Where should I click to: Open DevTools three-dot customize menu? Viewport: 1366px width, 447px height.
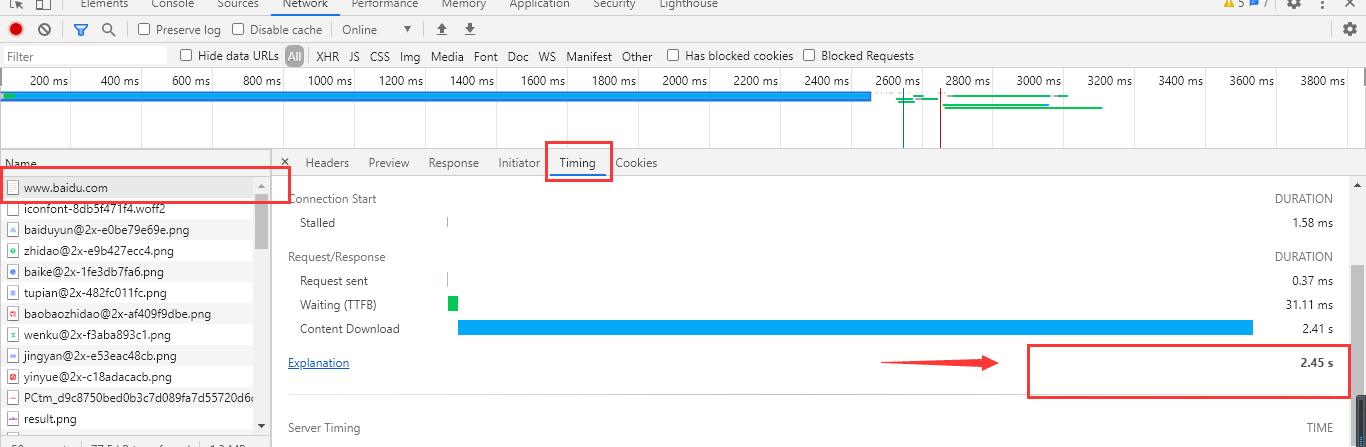tap(1324, 4)
